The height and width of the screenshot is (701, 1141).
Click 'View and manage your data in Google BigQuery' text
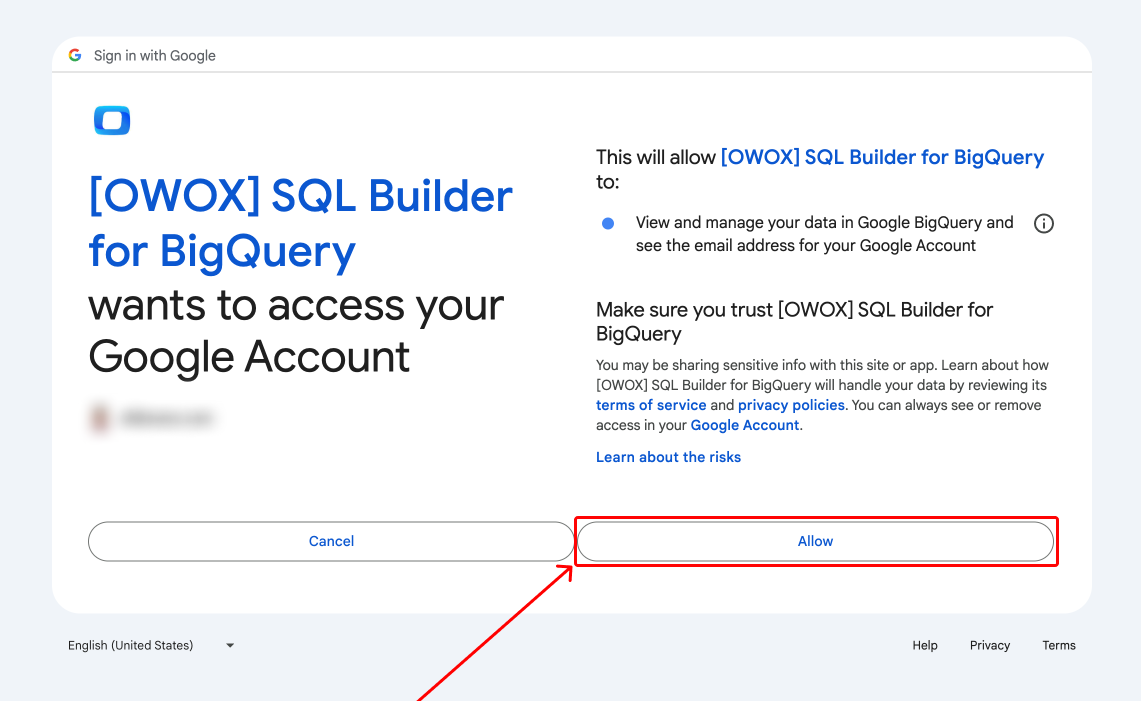tap(824, 234)
